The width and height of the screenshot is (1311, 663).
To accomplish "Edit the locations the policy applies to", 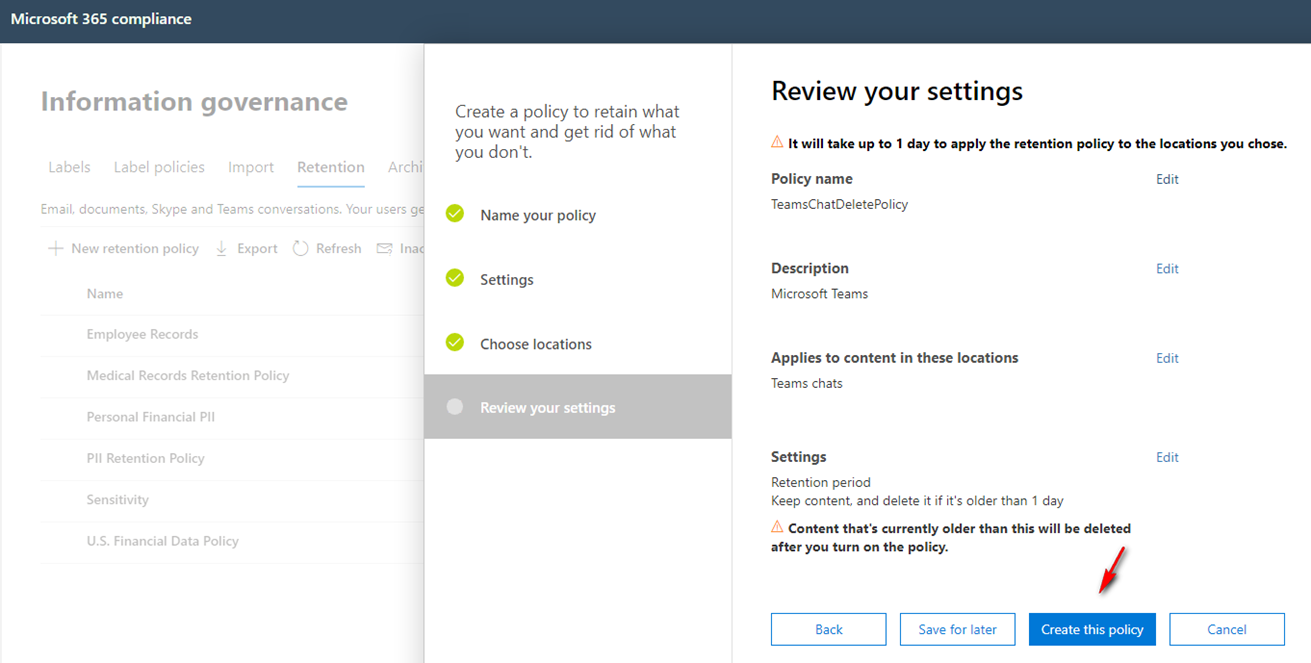I will point(1167,358).
